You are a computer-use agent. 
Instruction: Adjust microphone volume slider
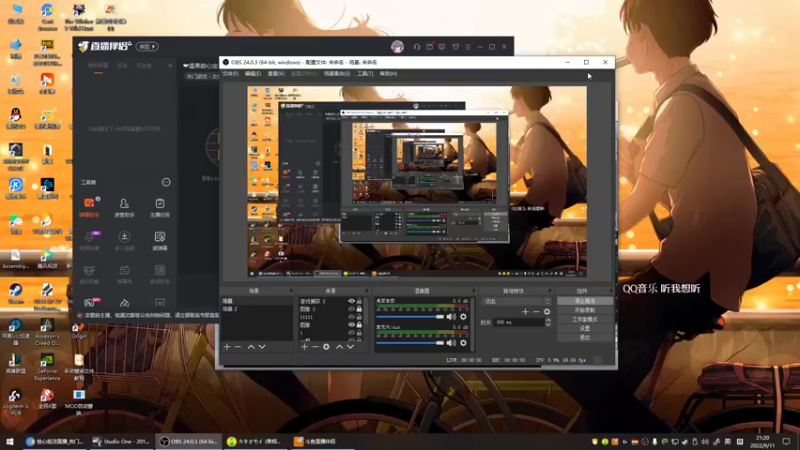410,343
